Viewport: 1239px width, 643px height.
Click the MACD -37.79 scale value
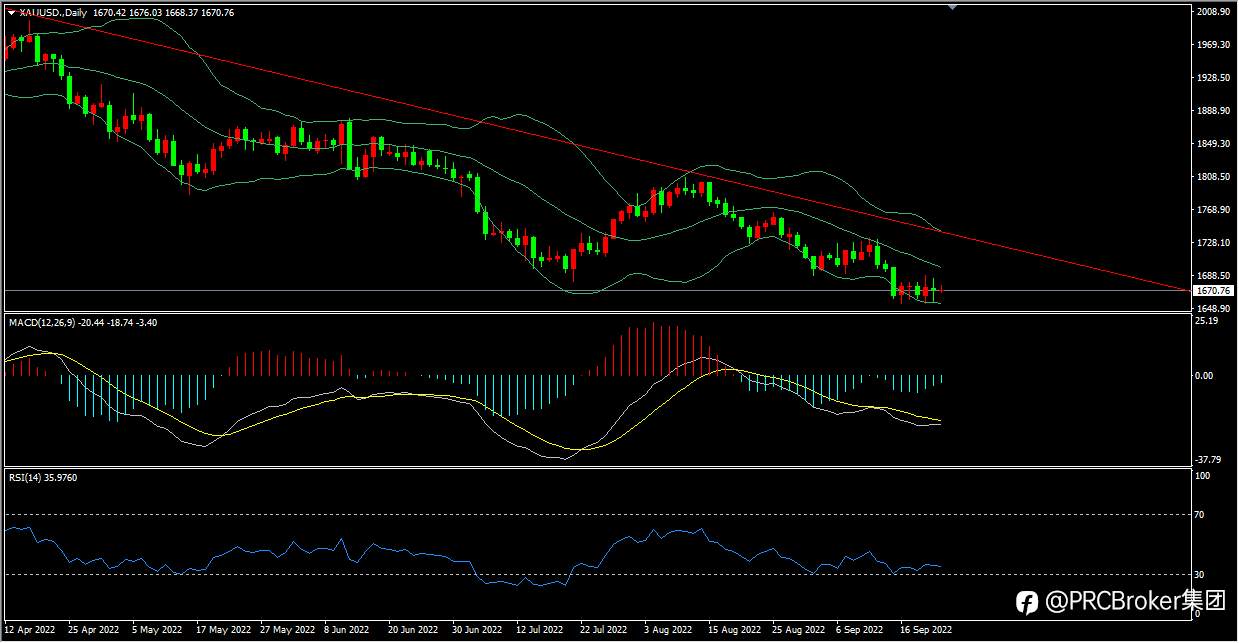1206,460
